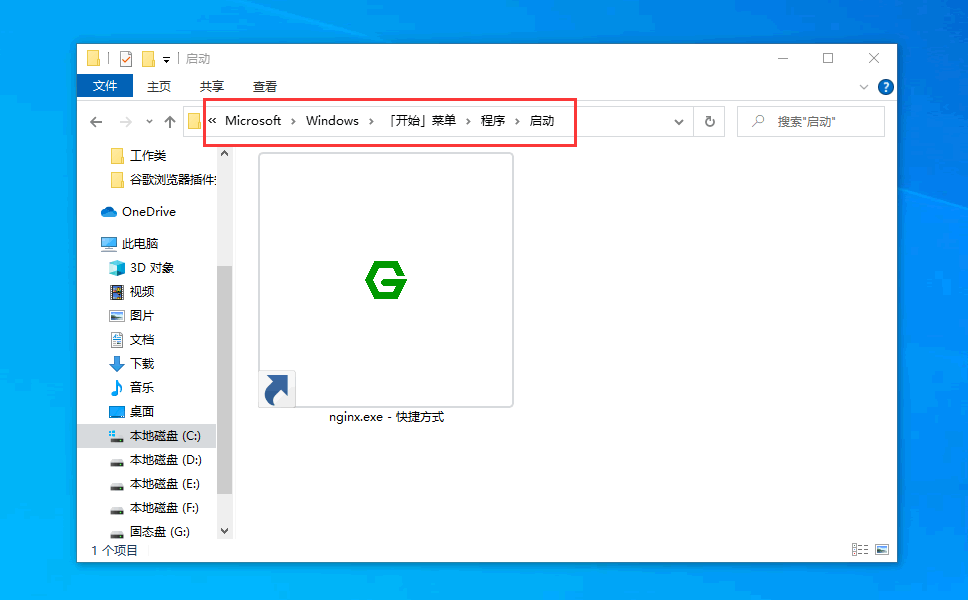Switch to large thumbnails view icon
Viewport: 968px width, 600px height.
tap(882, 549)
